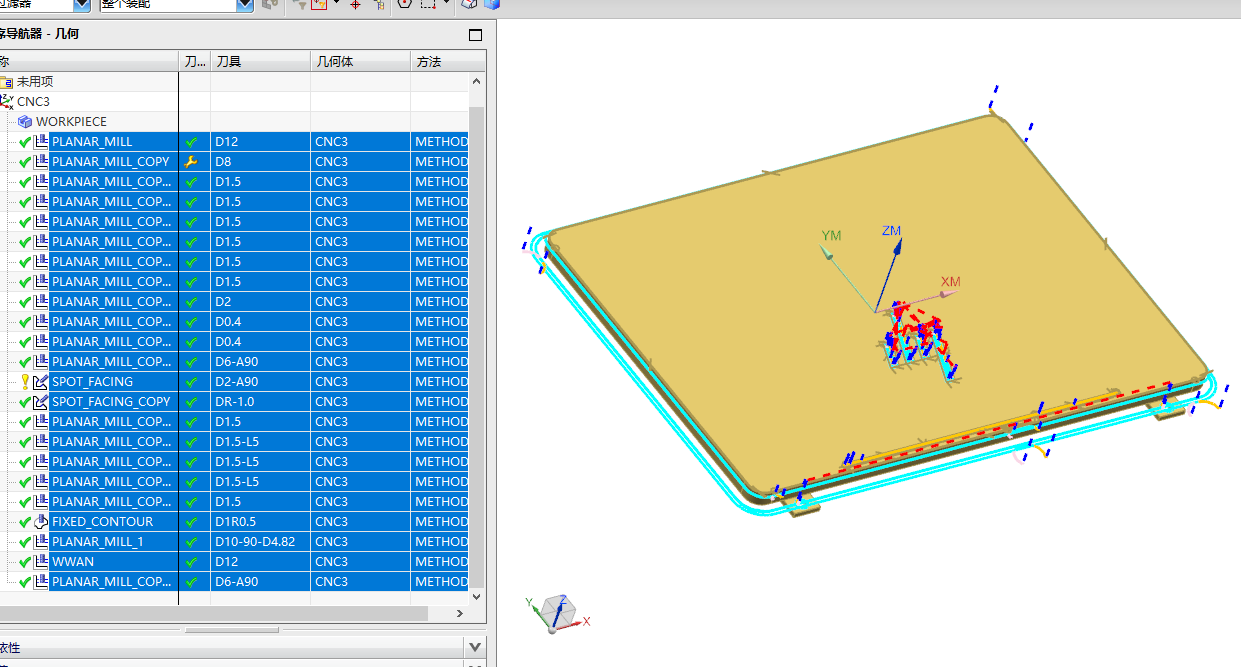Viewport: 1241px width, 667px height.
Task: Click the blue shaded cube toolbar icon
Action: point(491,5)
